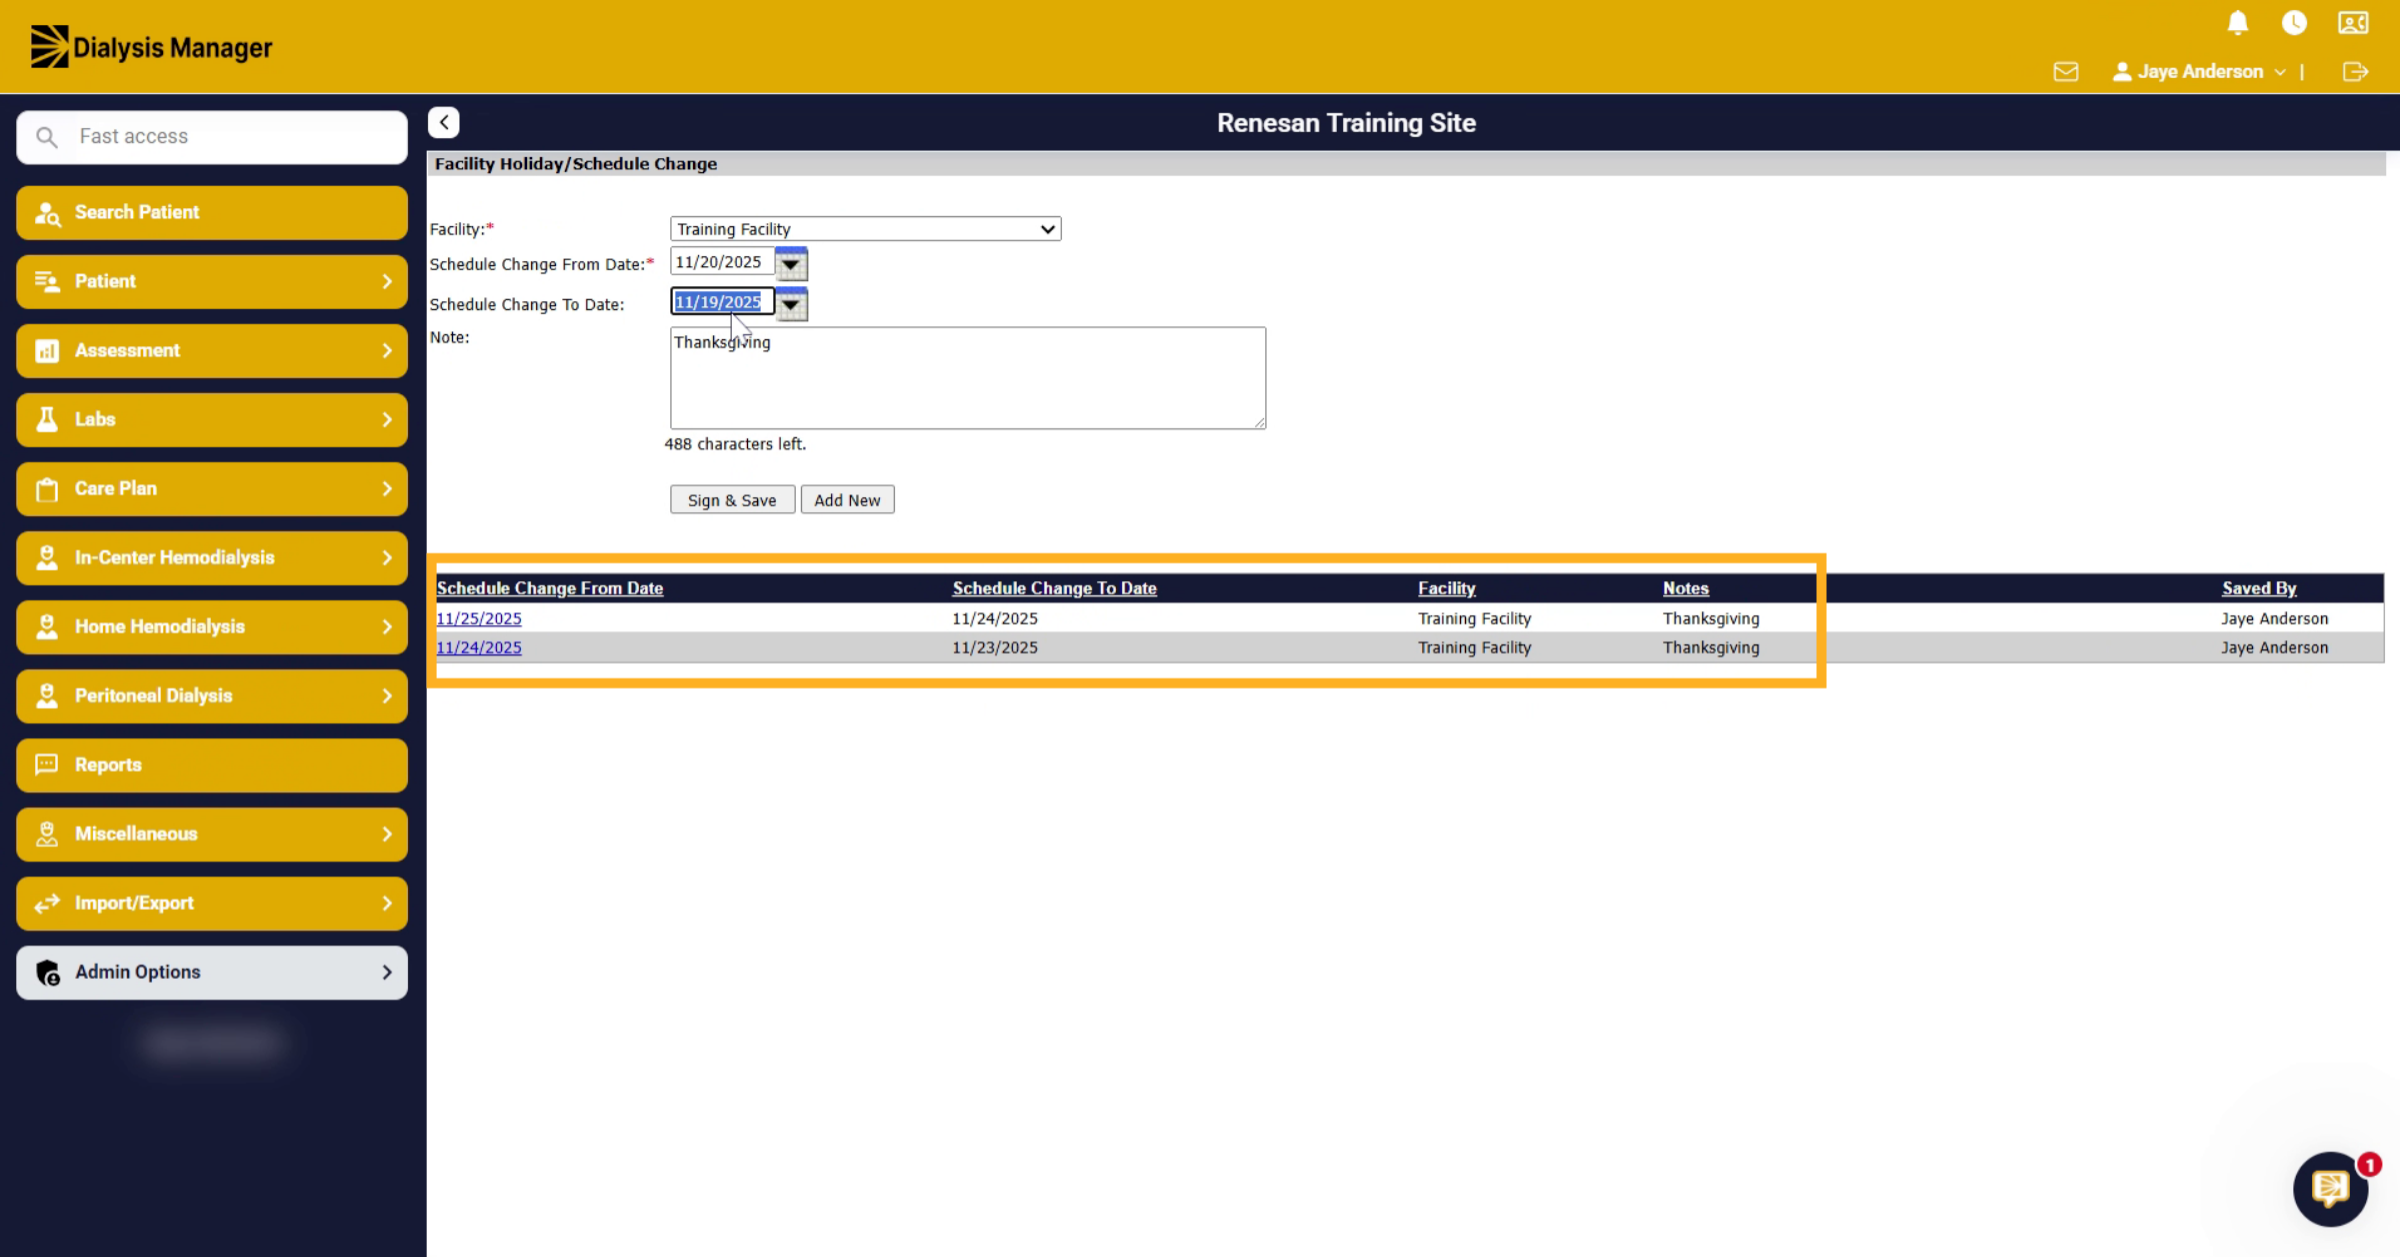Expand the Patient menu

tap(212, 281)
